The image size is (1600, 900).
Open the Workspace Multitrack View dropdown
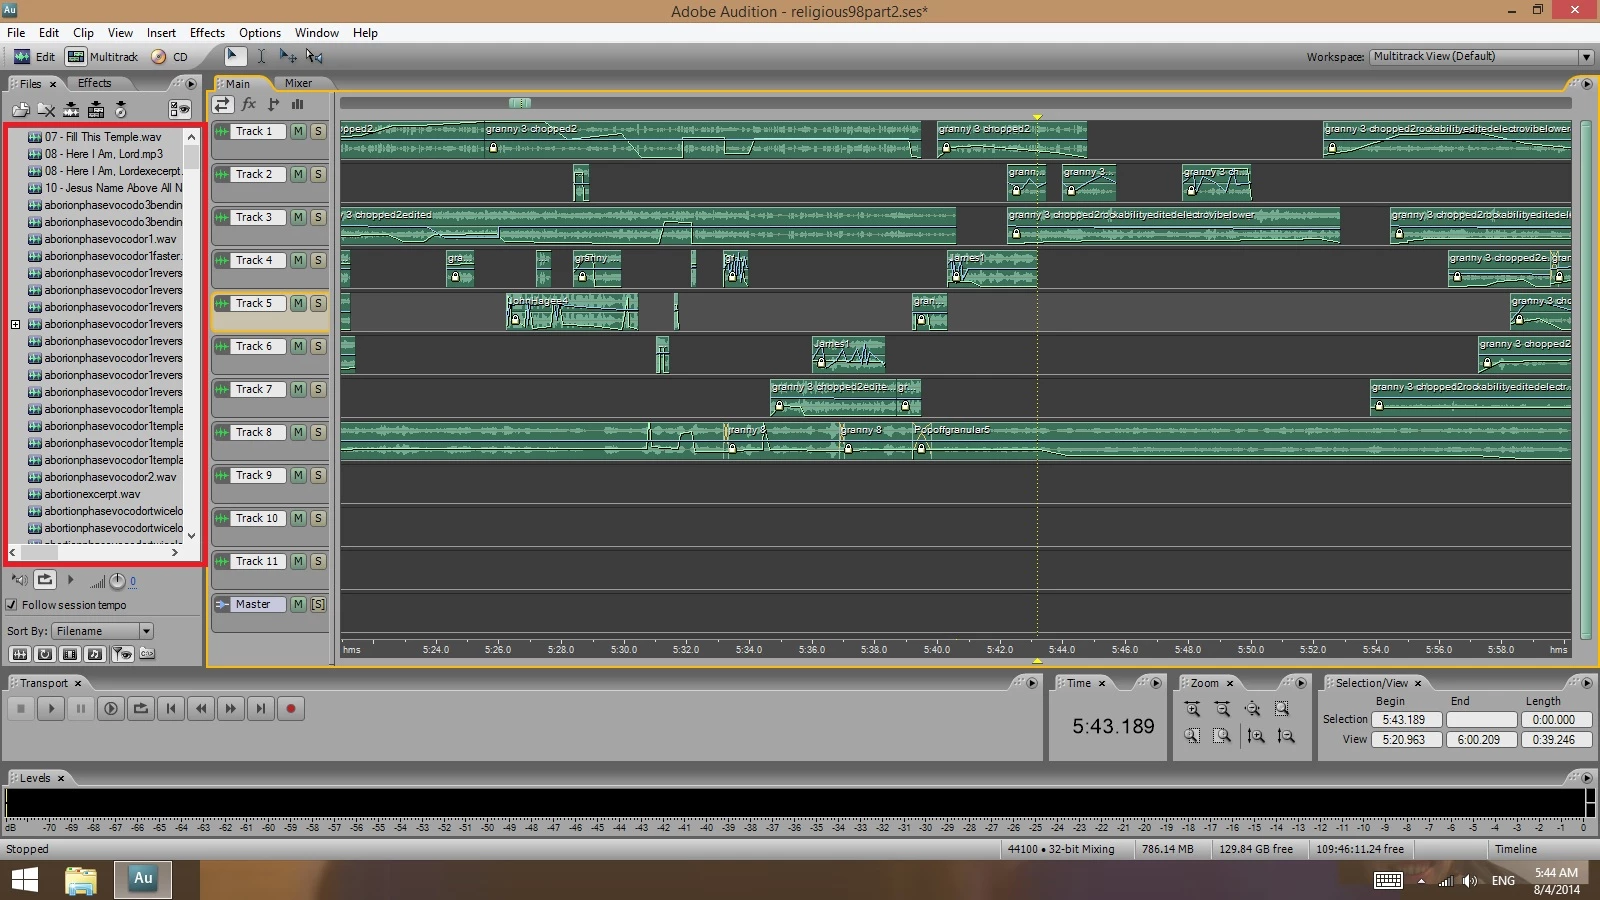[1586, 57]
